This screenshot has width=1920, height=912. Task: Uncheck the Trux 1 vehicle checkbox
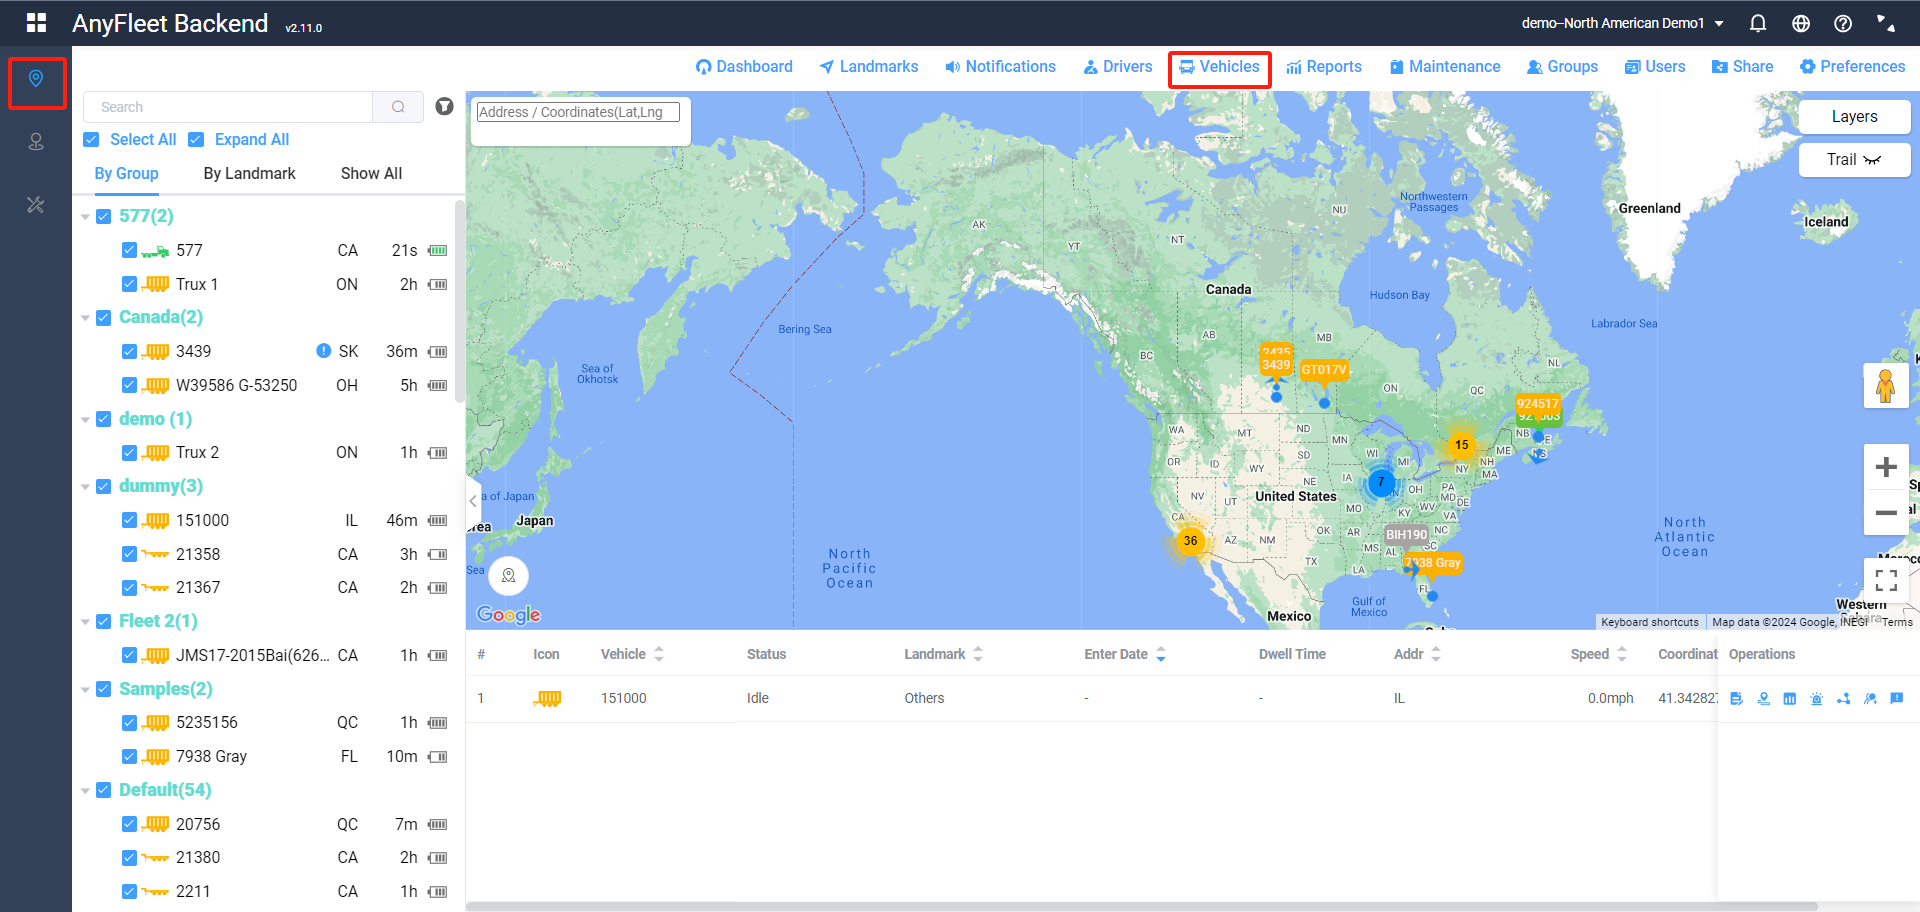click(129, 284)
